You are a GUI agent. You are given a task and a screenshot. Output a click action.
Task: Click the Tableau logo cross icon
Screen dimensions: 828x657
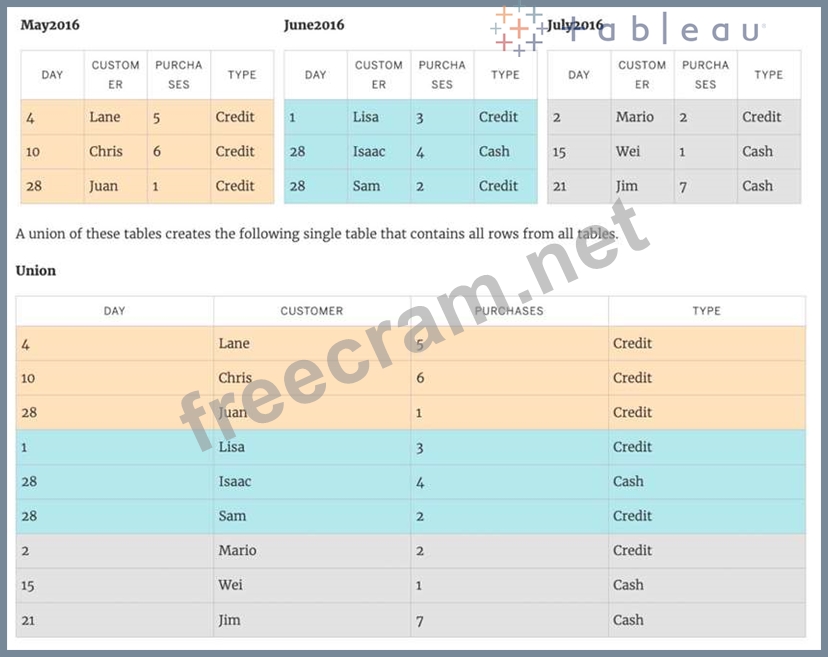point(517,30)
